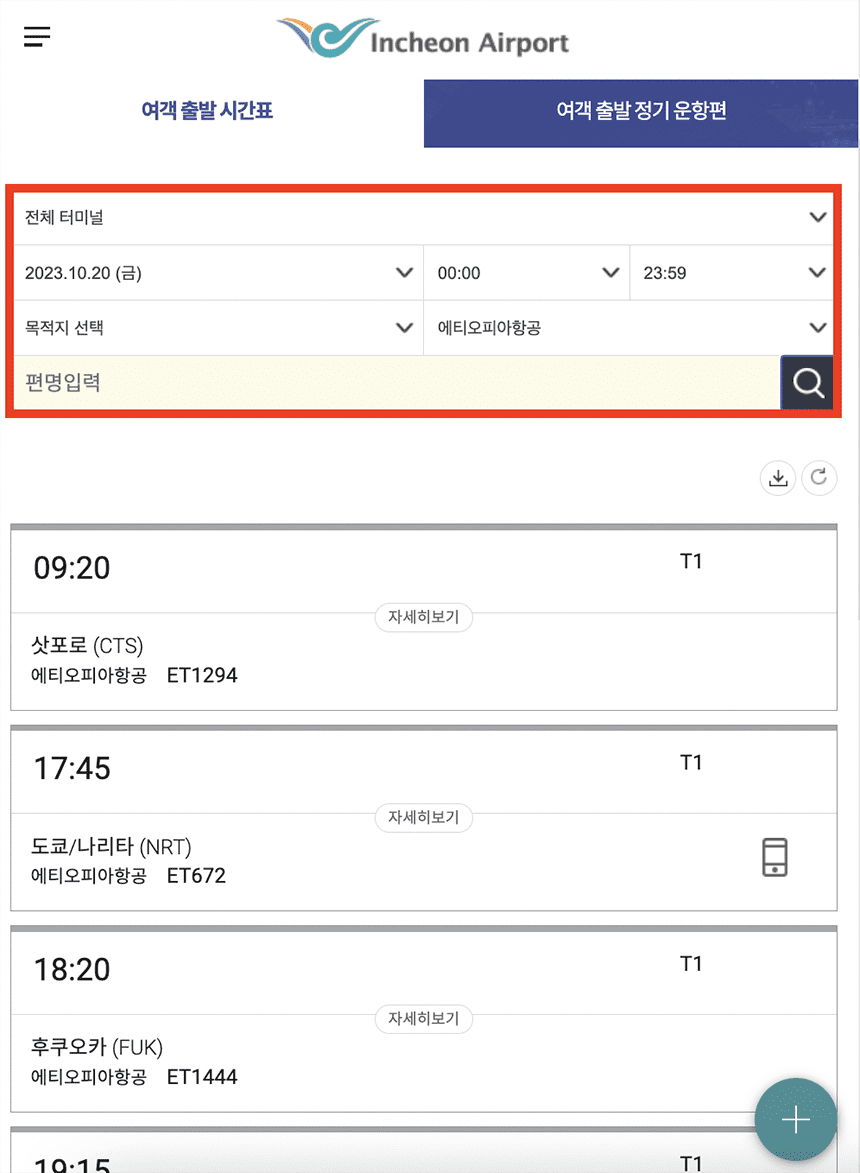860x1173 pixels.
Task: Select the 여객 출발 시간표 tab
Action: tap(206, 112)
